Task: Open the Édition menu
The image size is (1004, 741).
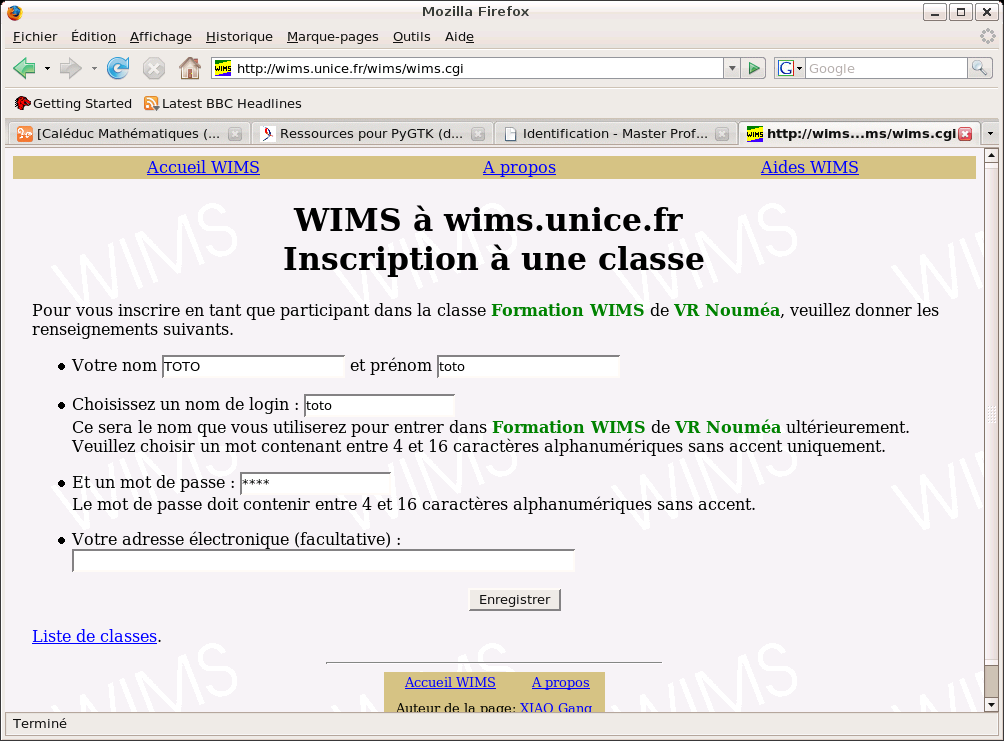Action: [x=93, y=37]
